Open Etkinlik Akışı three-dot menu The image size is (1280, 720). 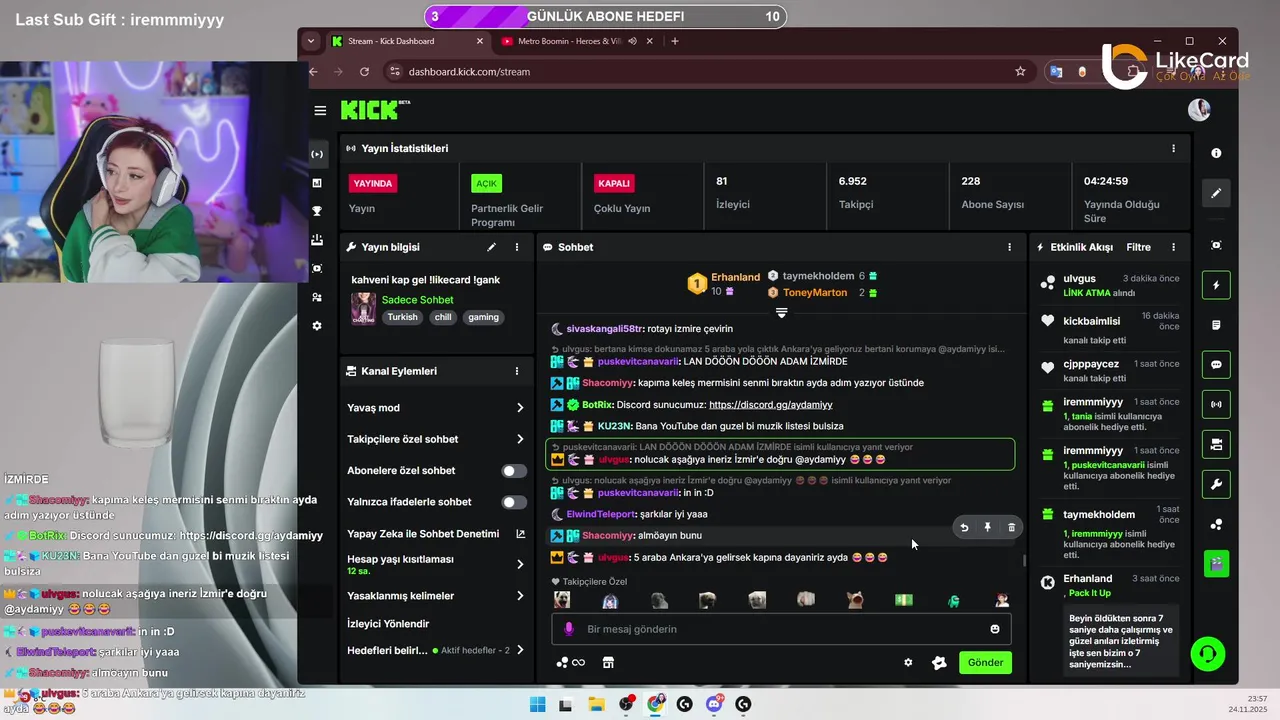pos(1173,247)
